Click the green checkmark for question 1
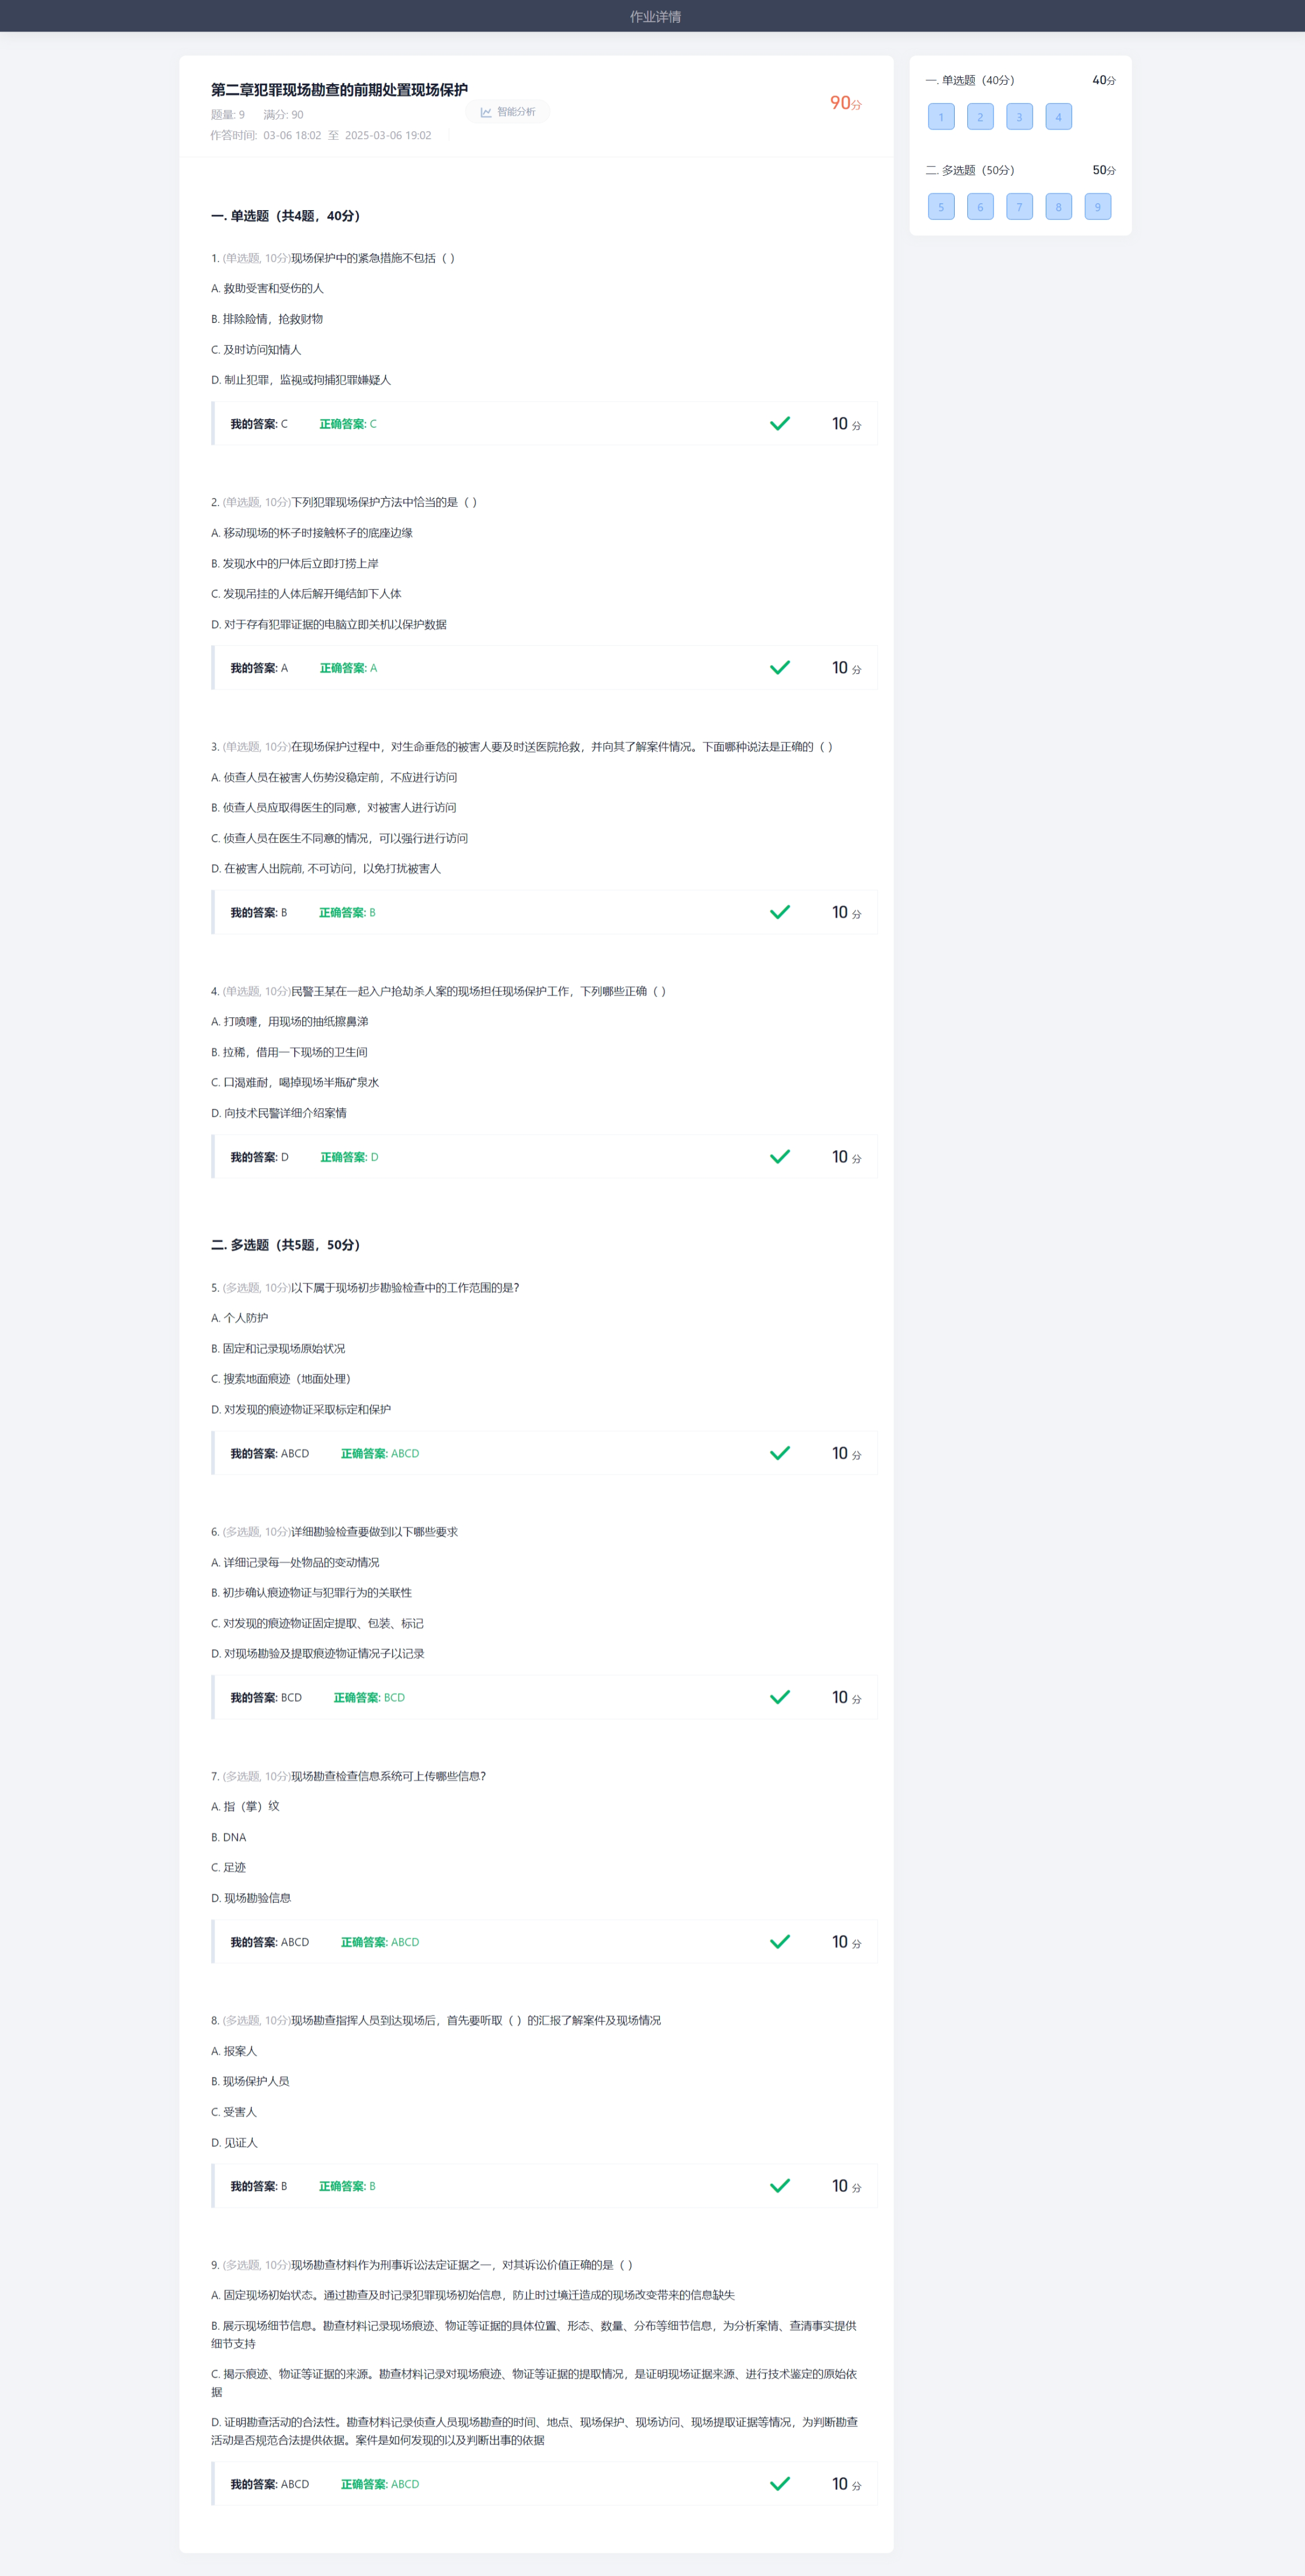This screenshot has width=1305, height=2576. click(780, 424)
